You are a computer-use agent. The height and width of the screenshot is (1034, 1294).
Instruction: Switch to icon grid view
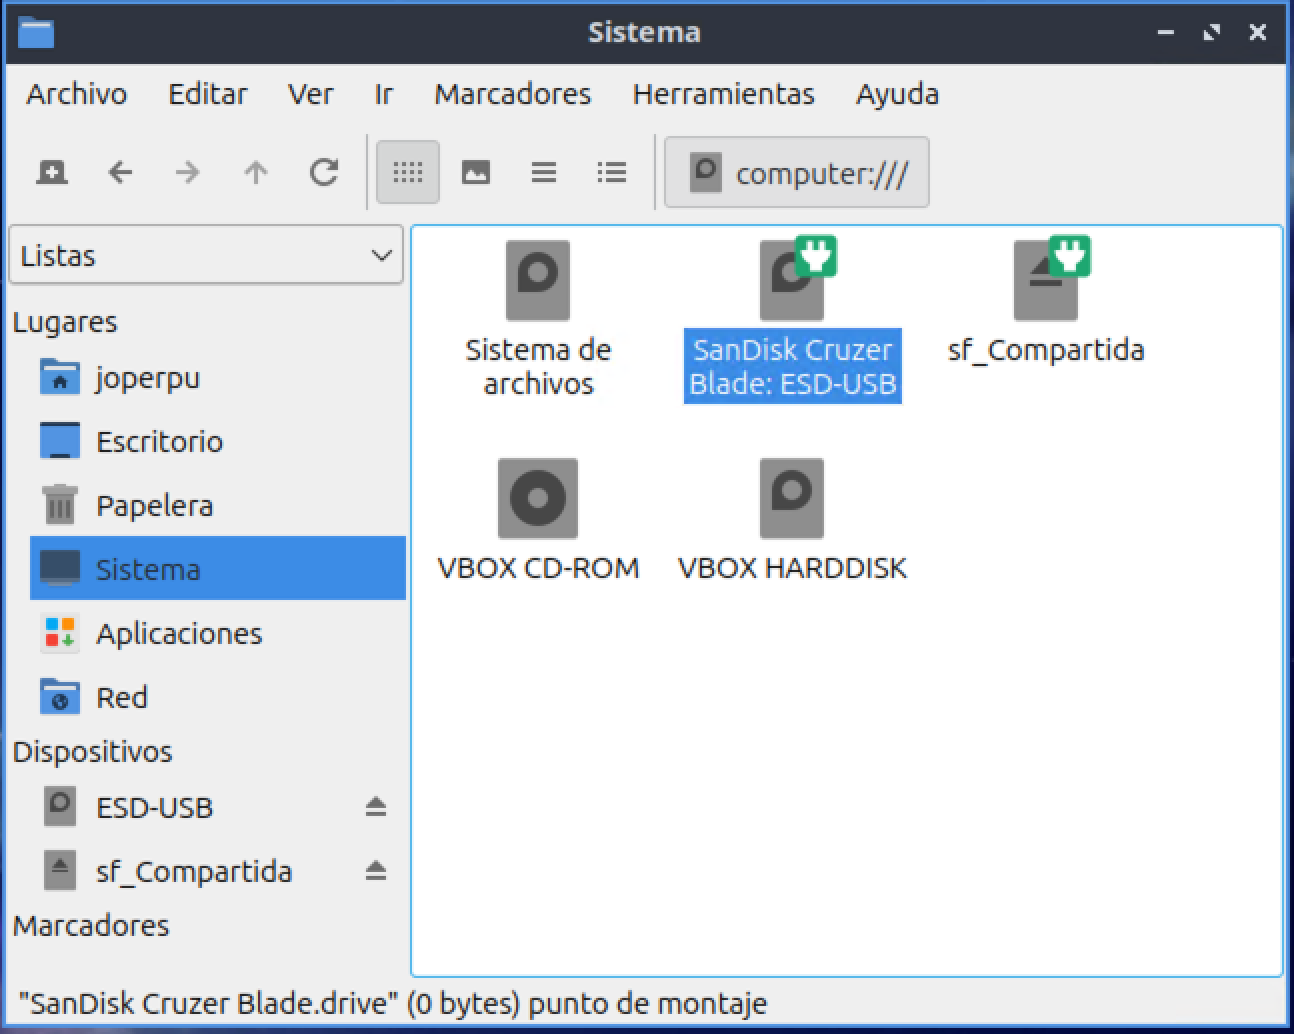408,173
